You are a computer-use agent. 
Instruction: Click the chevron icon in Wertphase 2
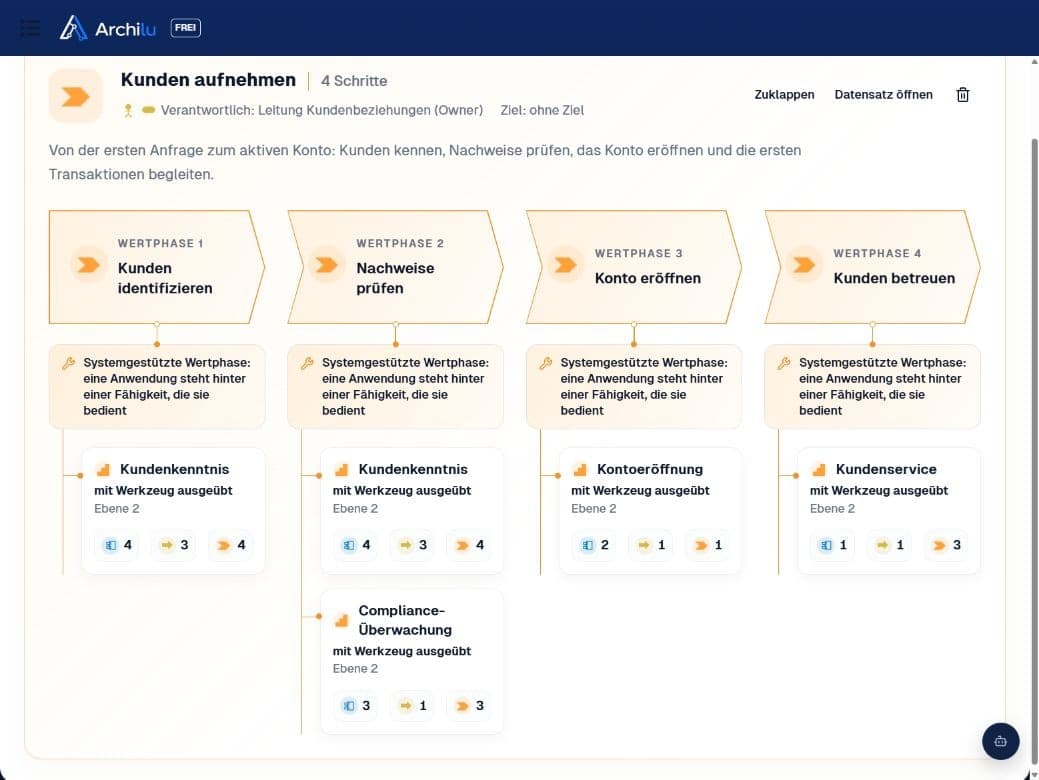pyautogui.click(x=327, y=265)
